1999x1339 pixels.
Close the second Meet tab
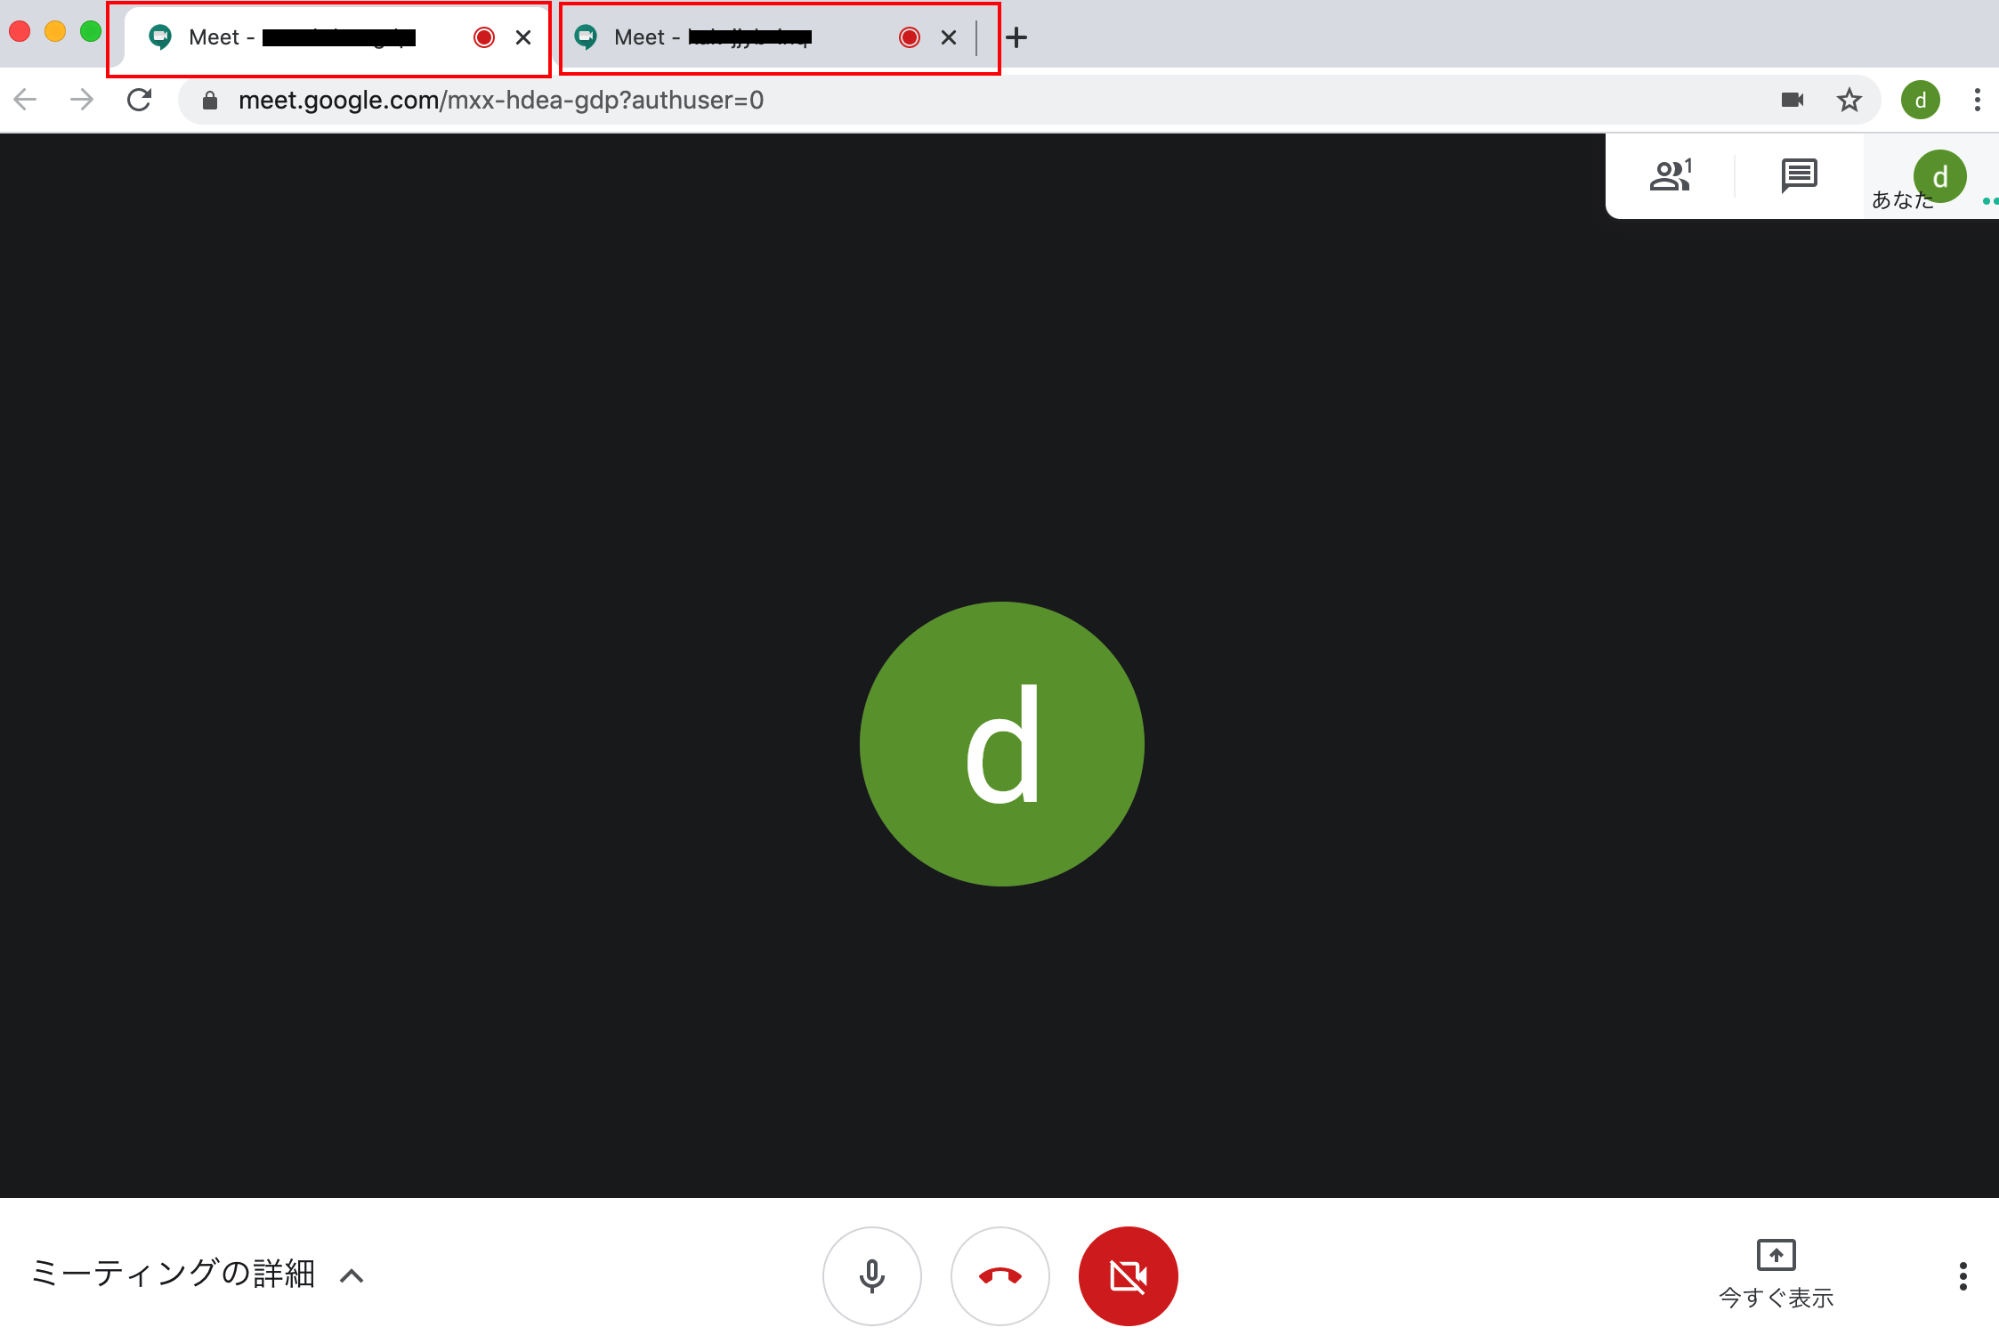pyautogui.click(x=949, y=38)
